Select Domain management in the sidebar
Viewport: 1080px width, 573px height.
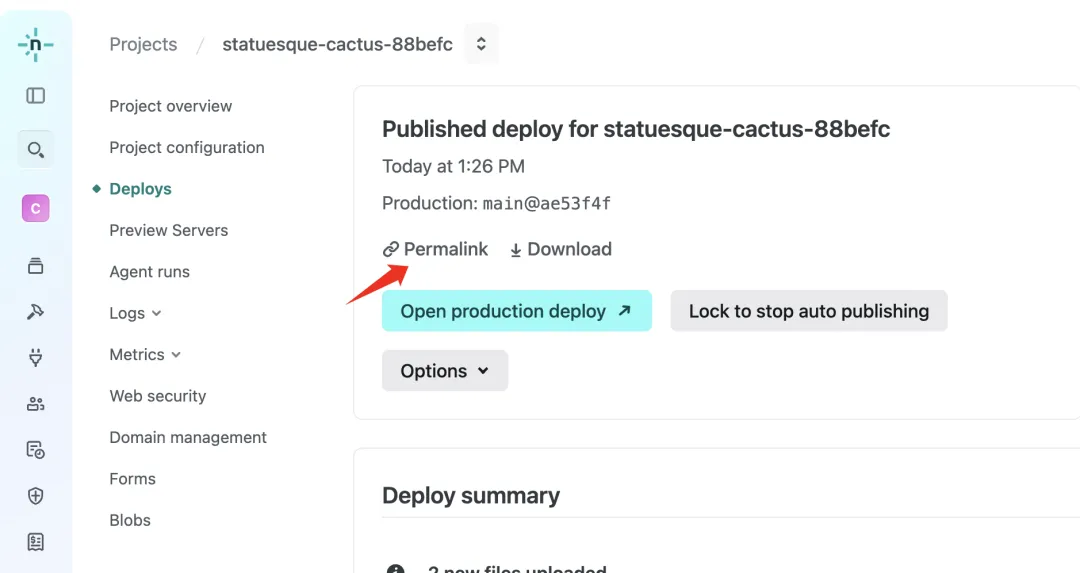(x=188, y=437)
